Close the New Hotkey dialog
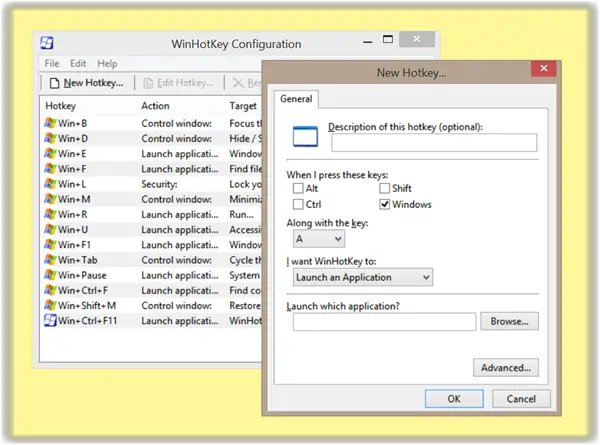The height and width of the screenshot is (445, 600). (543, 68)
